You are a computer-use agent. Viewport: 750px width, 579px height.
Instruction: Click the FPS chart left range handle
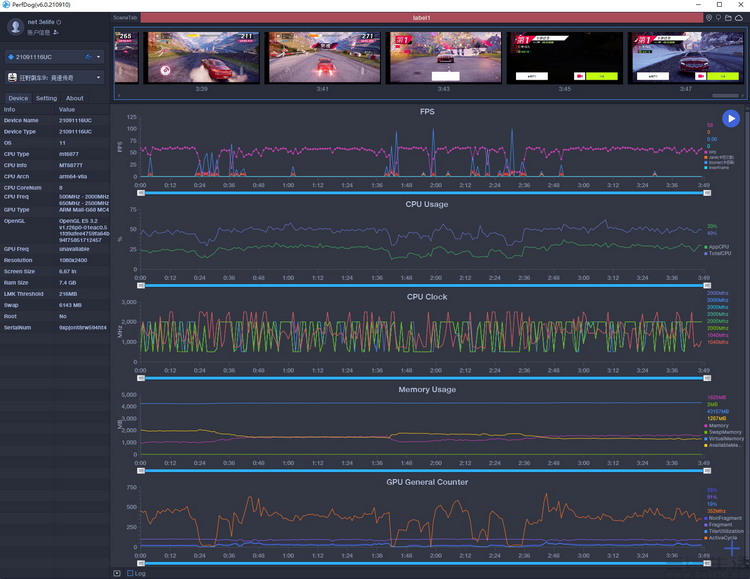click(x=141, y=193)
